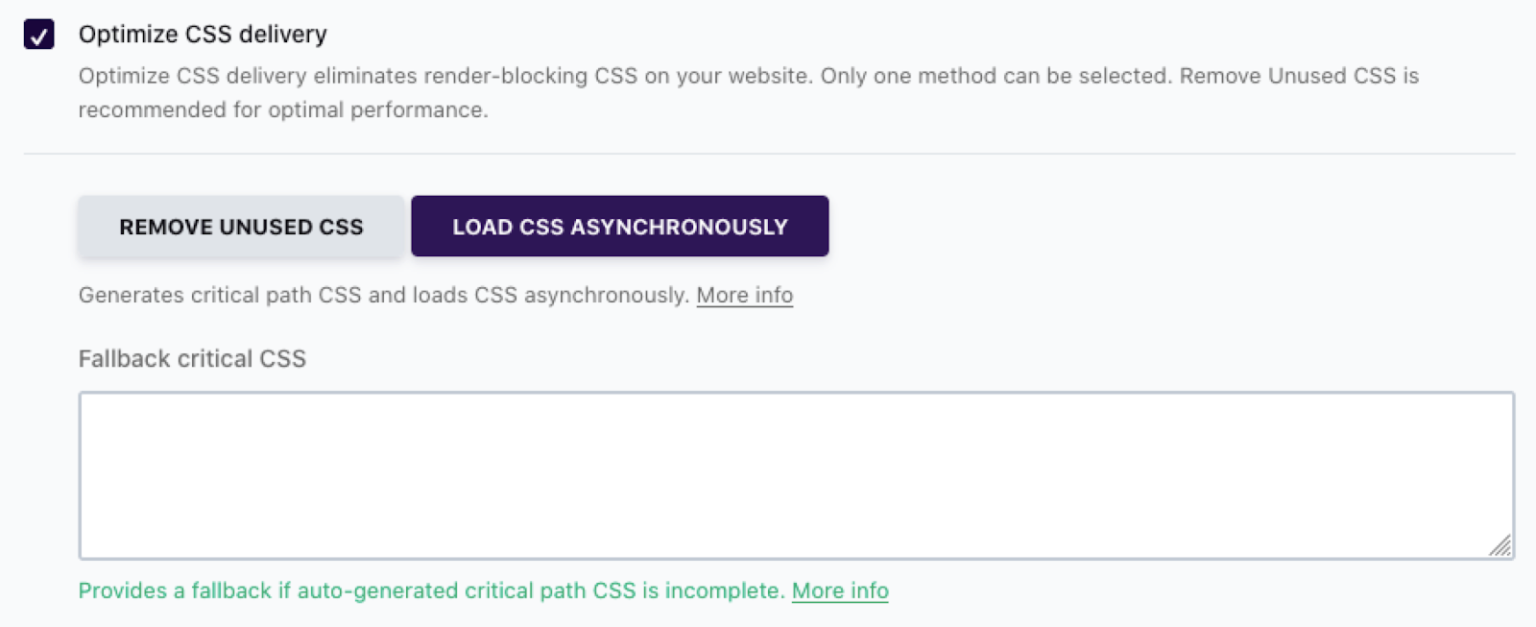Click the text area resize grip icon

click(x=1500, y=545)
